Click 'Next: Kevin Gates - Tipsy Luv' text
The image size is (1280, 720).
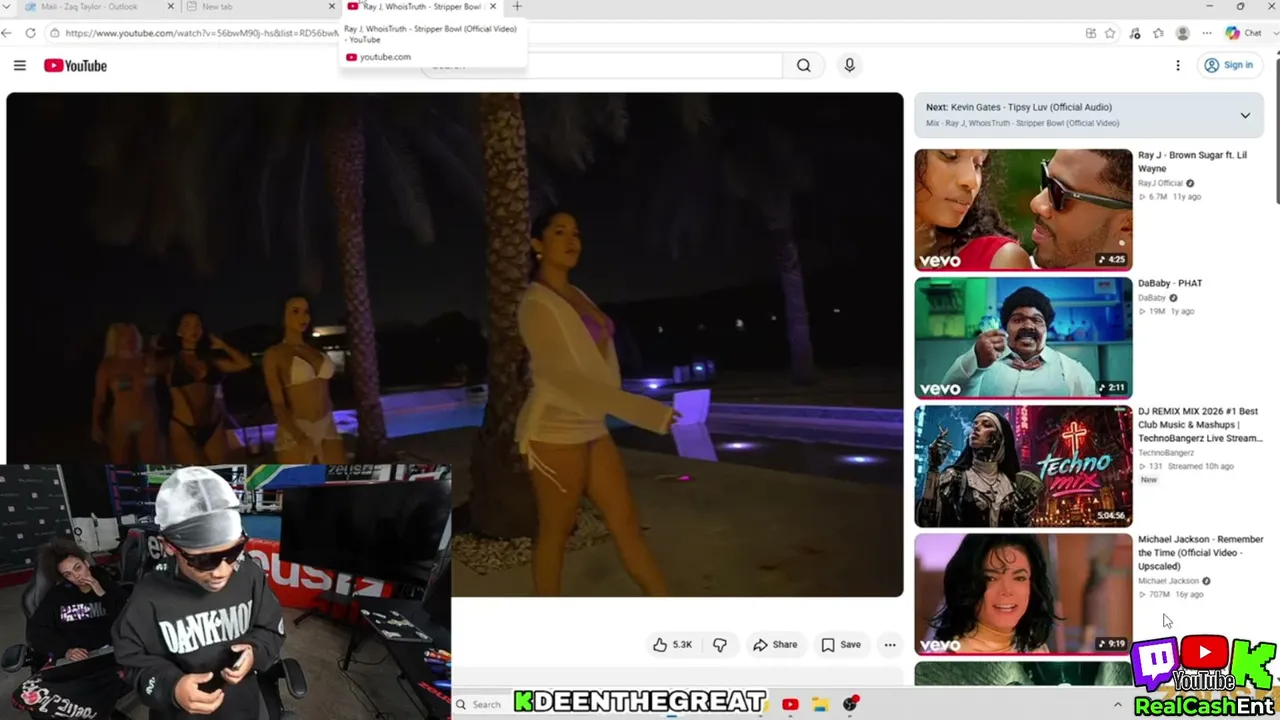pyautogui.click(x=1019, y=107)
